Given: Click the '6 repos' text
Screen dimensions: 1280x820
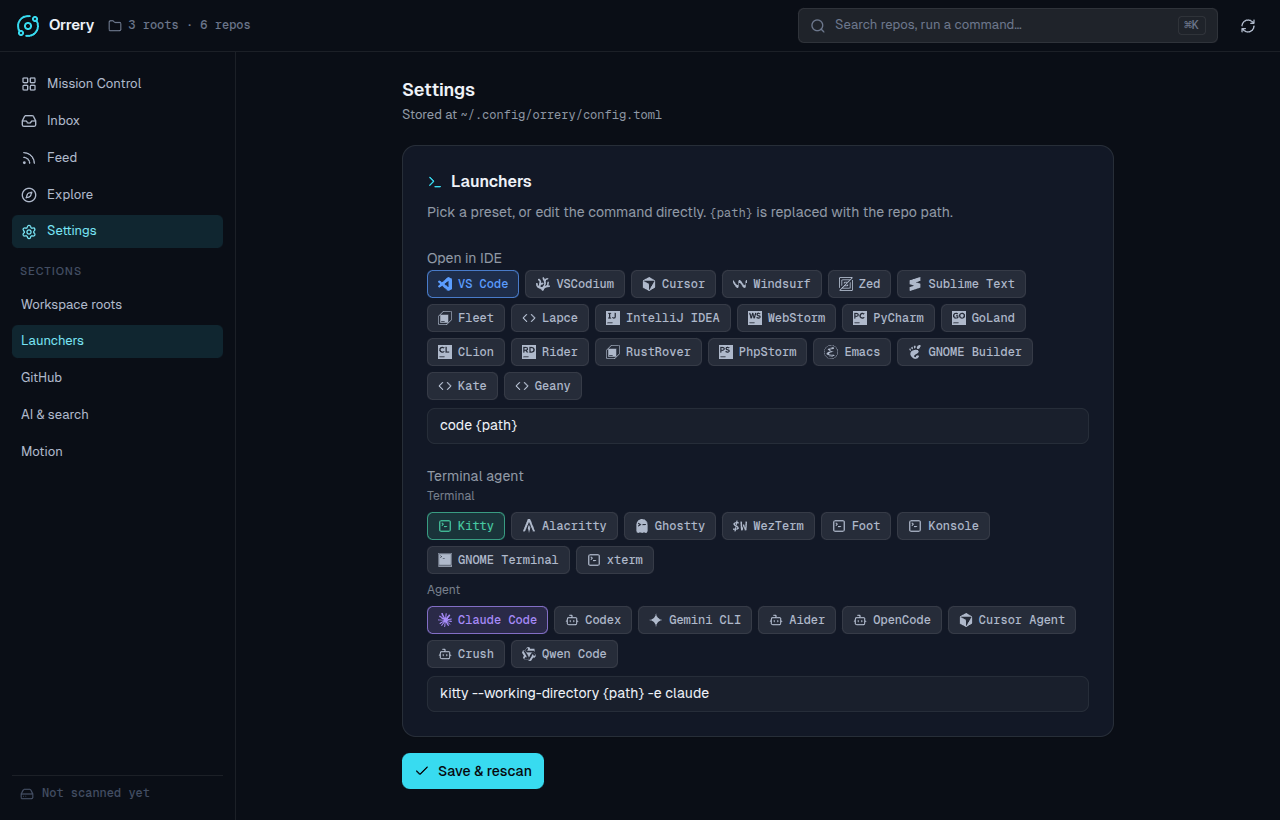Looking at the screenshot, I should (225, 25).
